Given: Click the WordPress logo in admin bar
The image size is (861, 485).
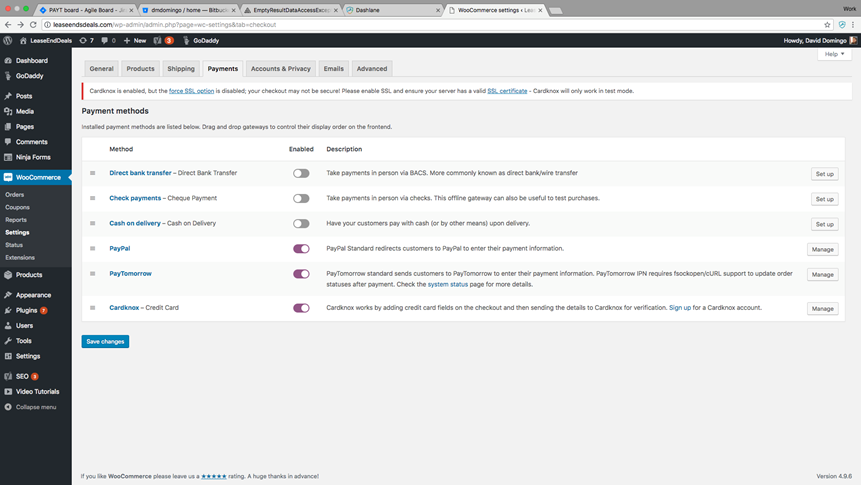Looking at the screenshot, I should click(8, 40).
